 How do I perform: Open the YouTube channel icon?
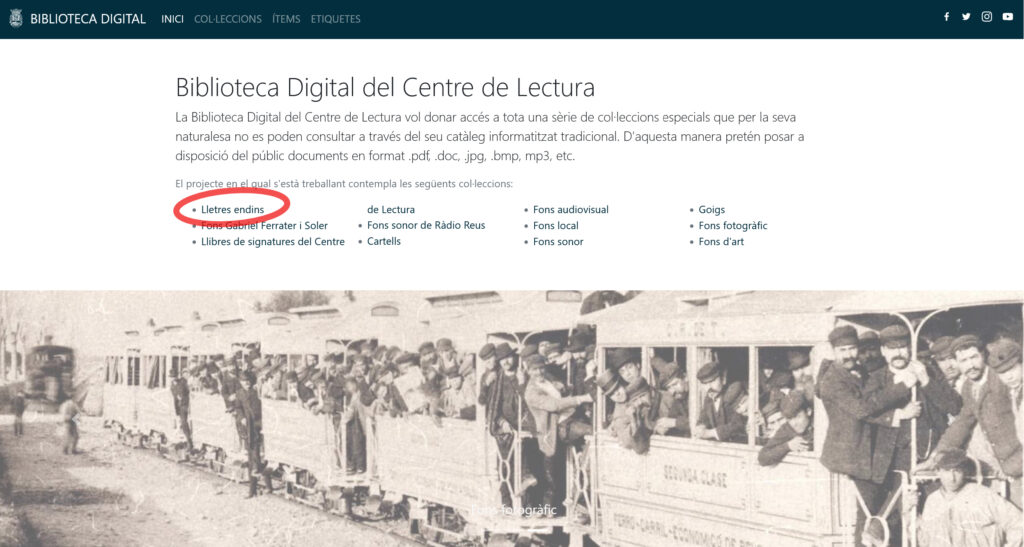(x=1007, y=17)
